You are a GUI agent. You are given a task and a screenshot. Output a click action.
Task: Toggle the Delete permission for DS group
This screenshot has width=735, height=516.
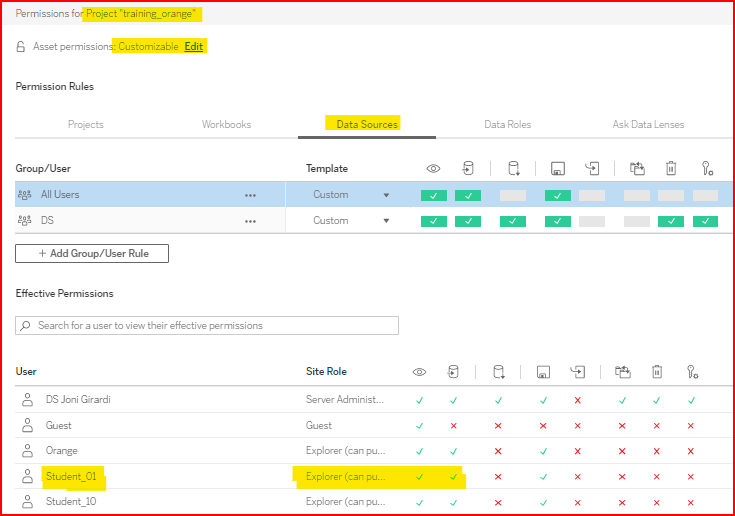tap(671, 221)
